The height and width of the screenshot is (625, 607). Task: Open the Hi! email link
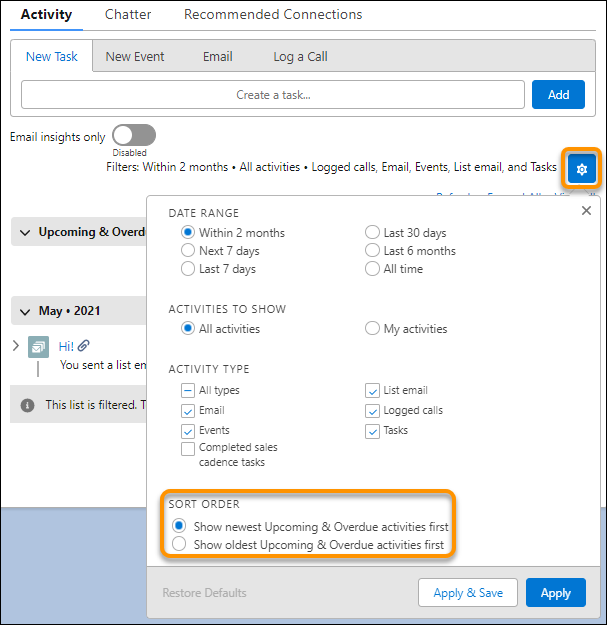tap(66, 346)
